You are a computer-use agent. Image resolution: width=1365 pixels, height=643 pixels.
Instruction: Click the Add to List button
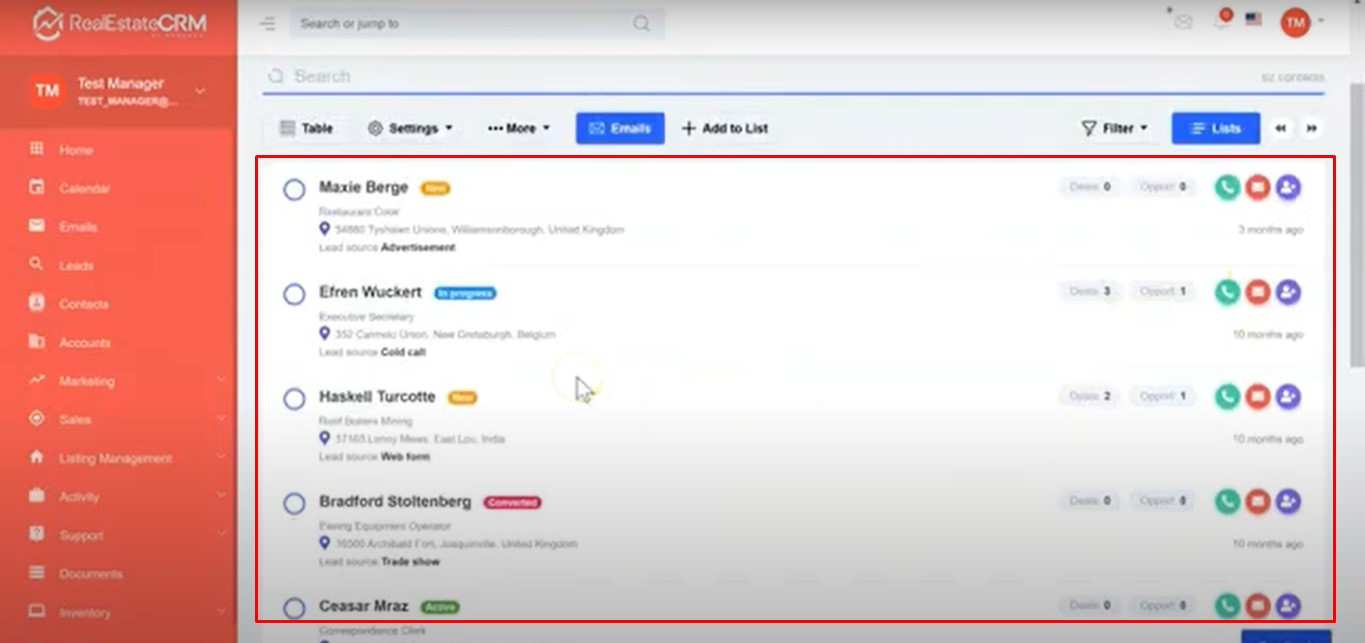(725, 128)
